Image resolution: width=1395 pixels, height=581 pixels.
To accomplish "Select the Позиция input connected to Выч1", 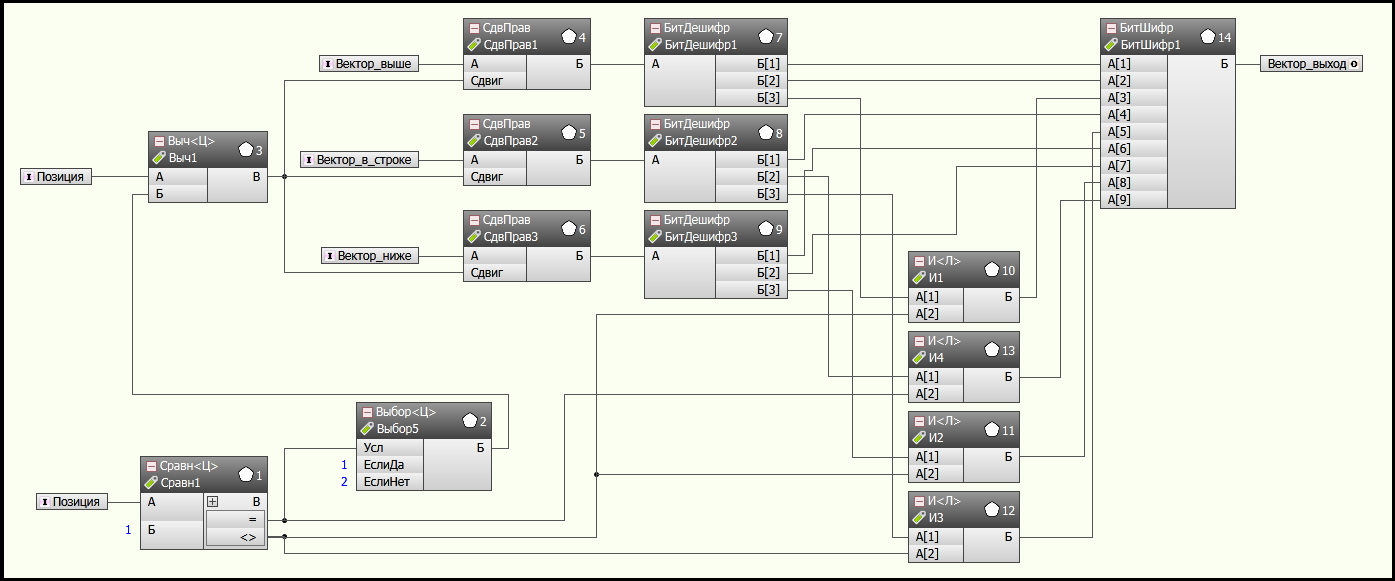I will click(56, 177).
